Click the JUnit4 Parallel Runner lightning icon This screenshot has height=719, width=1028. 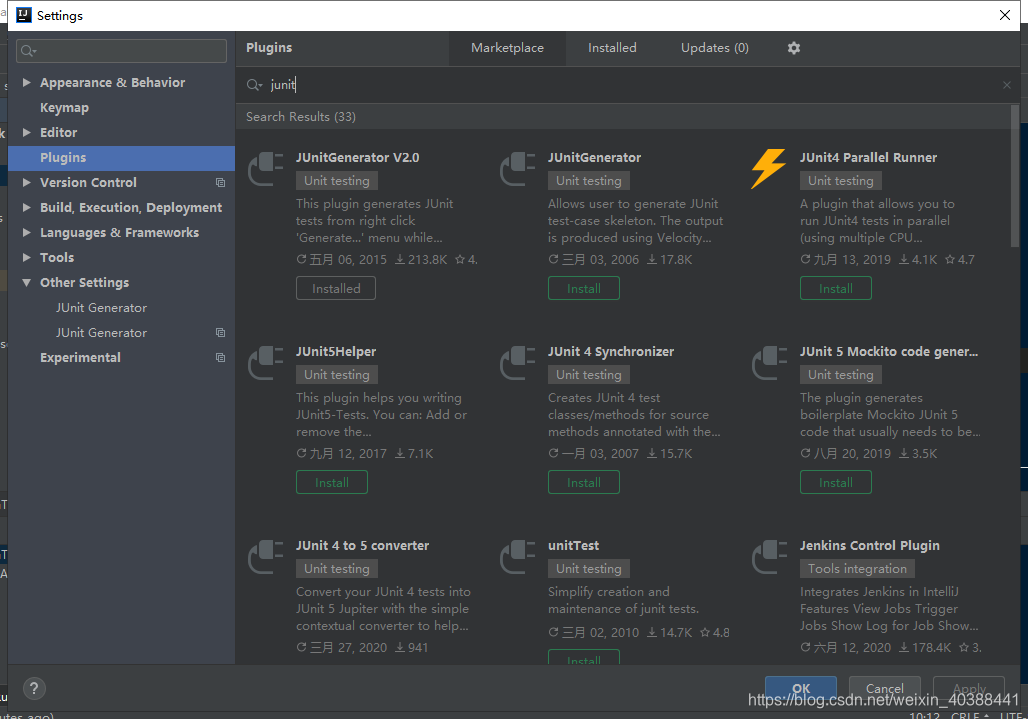(x=768, y=168)
